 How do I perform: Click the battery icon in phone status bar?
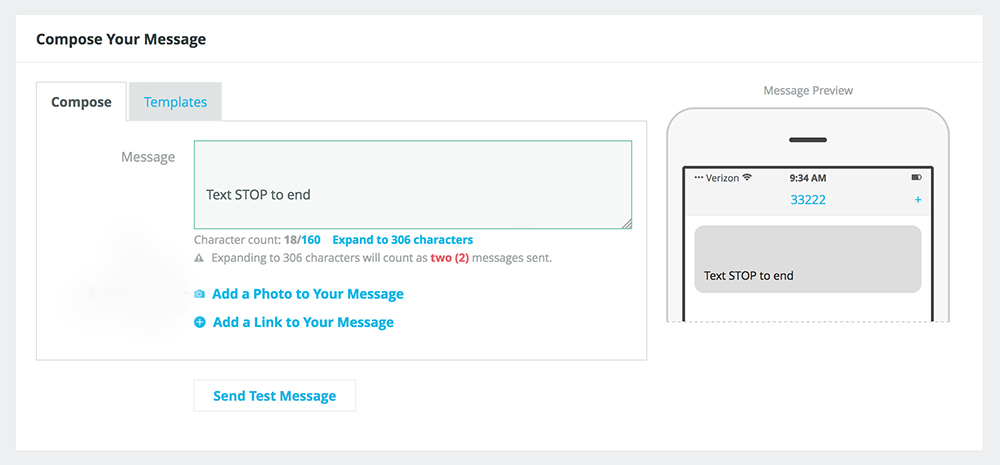click(x=916, y=177)
